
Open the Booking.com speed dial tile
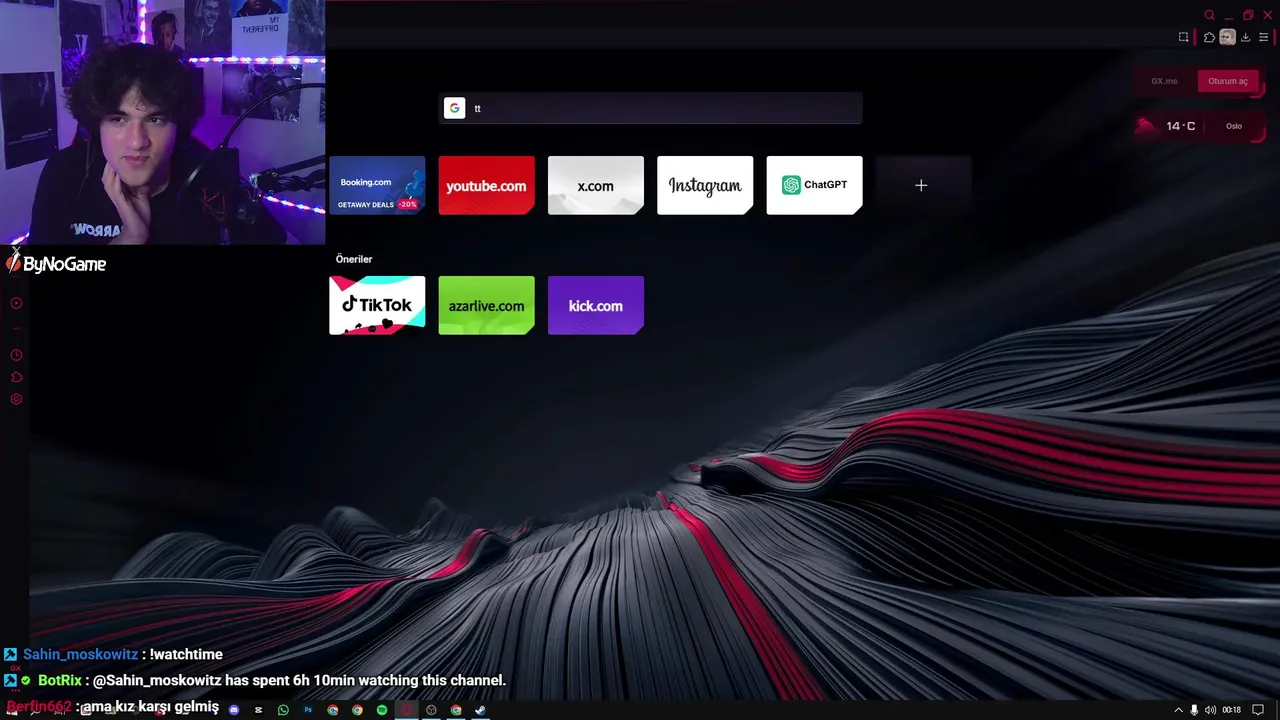click(377, 185)
